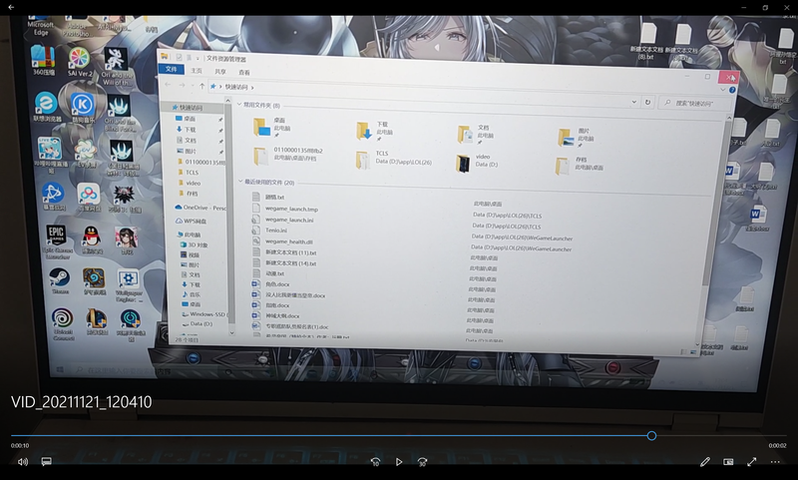Click the video seek bar handle

click(652, 435)
